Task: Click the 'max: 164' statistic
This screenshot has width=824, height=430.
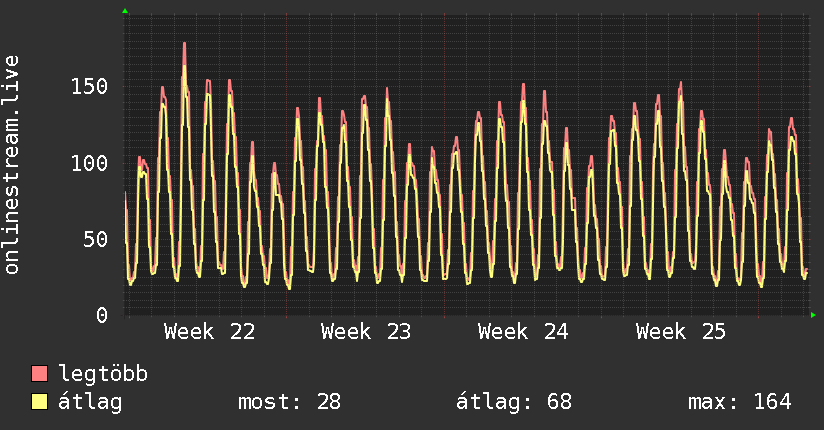Action: point(740,402)
